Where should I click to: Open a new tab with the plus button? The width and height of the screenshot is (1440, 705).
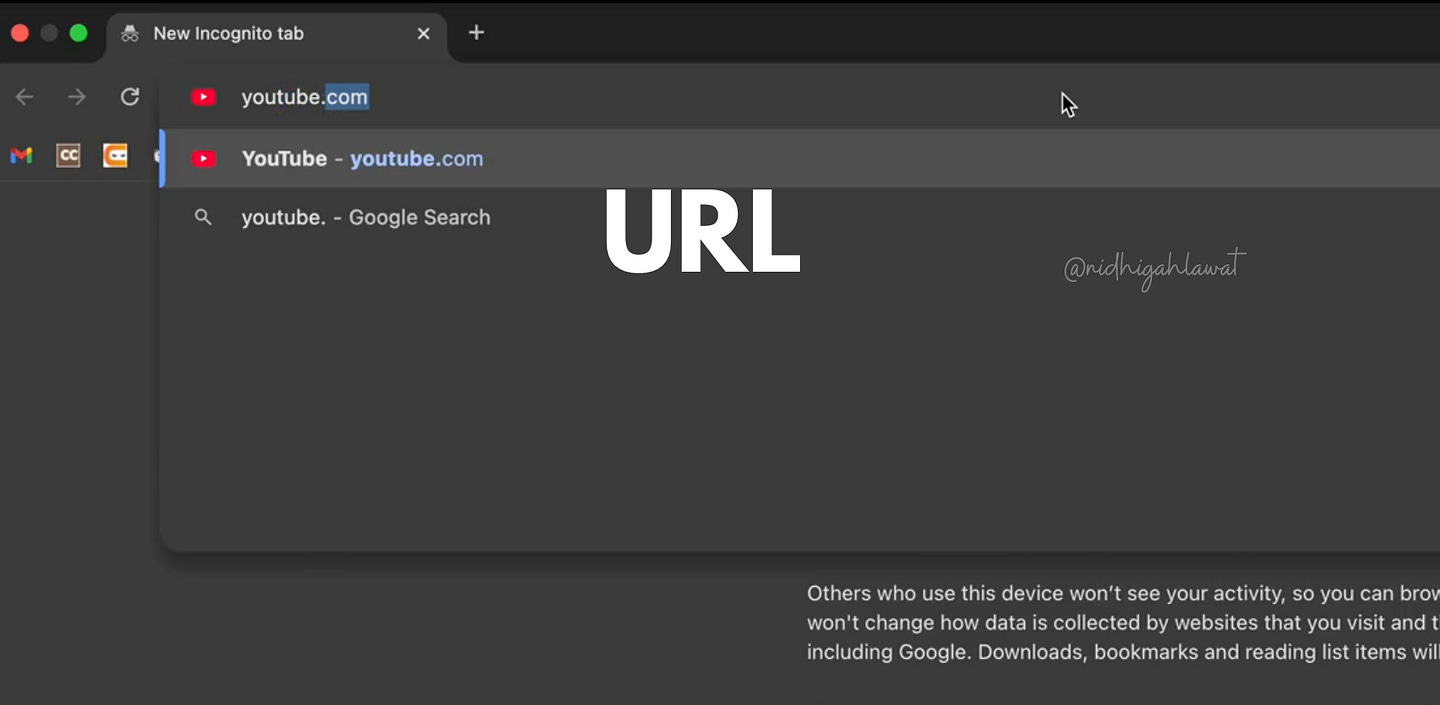(476, 33)
